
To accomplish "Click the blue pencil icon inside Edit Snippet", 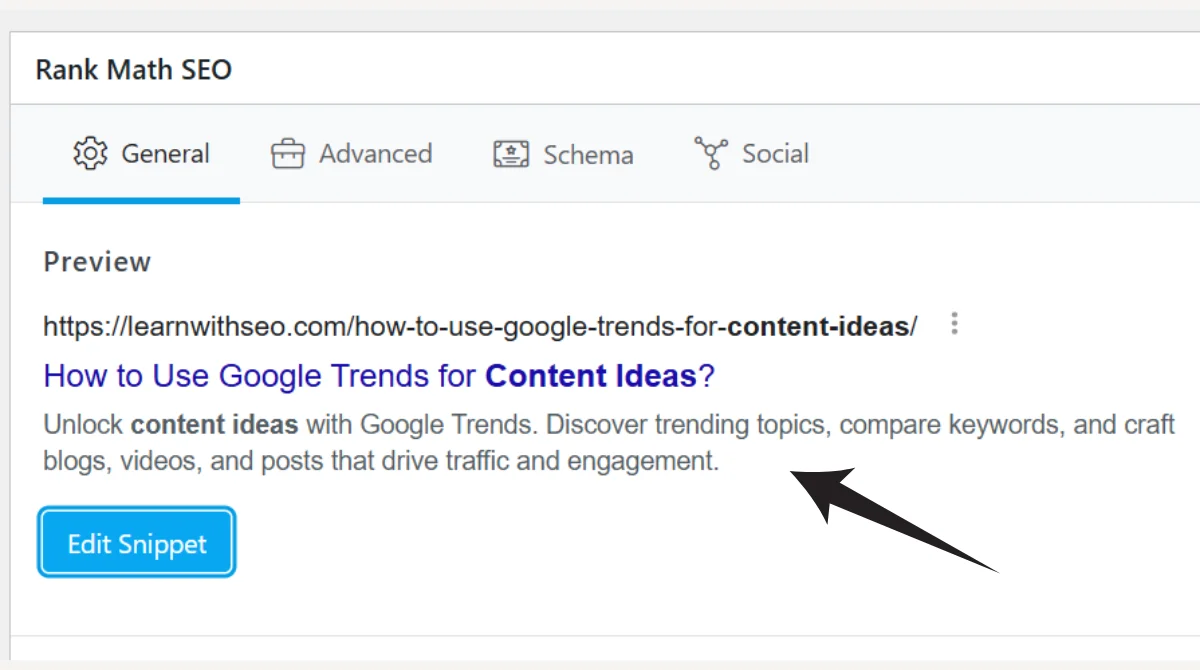I will (x=136, y=541).
